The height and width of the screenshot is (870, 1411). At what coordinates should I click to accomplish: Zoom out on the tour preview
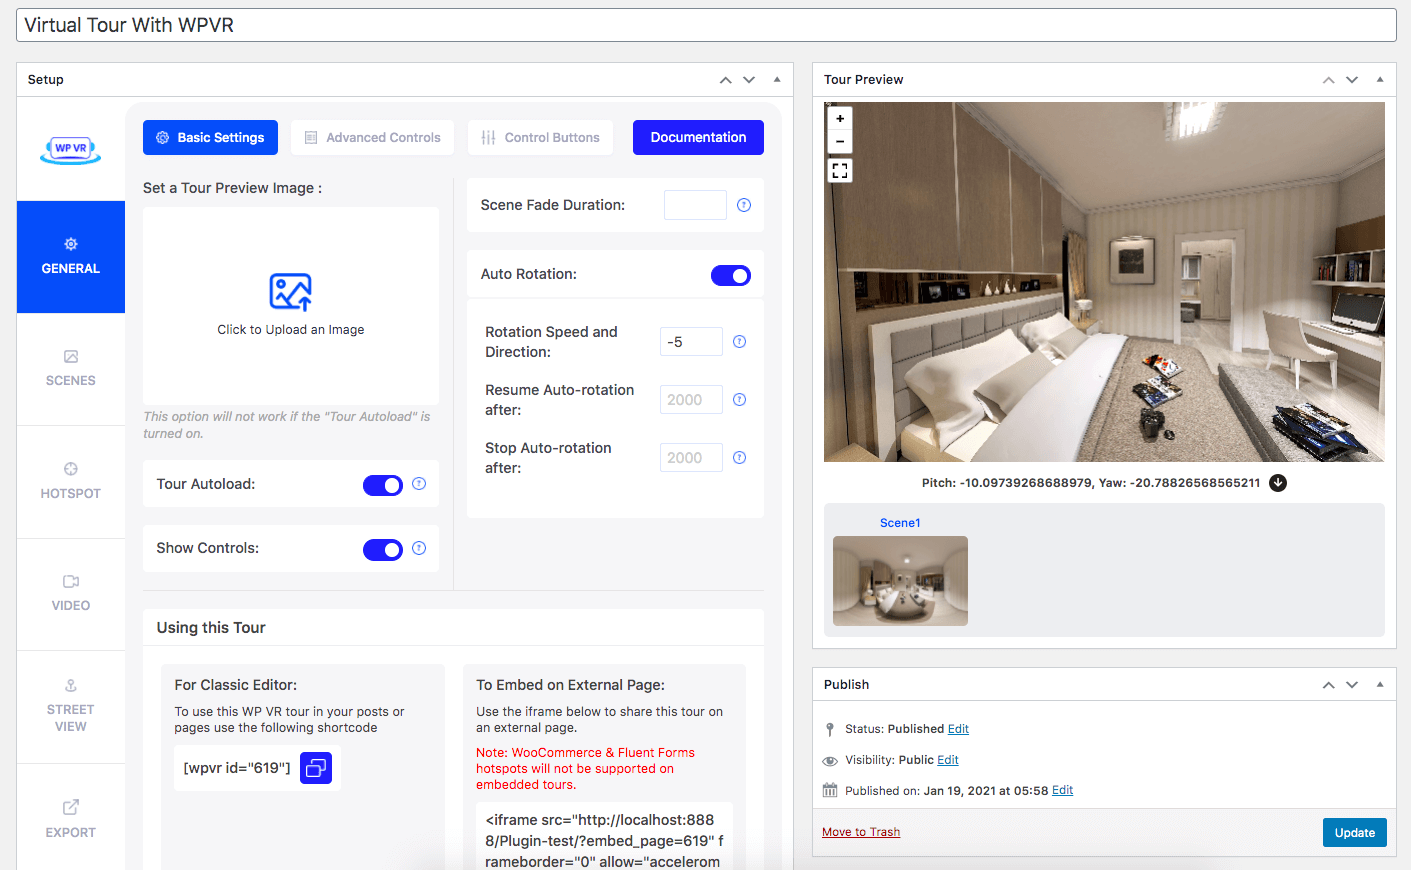(840, 142)
